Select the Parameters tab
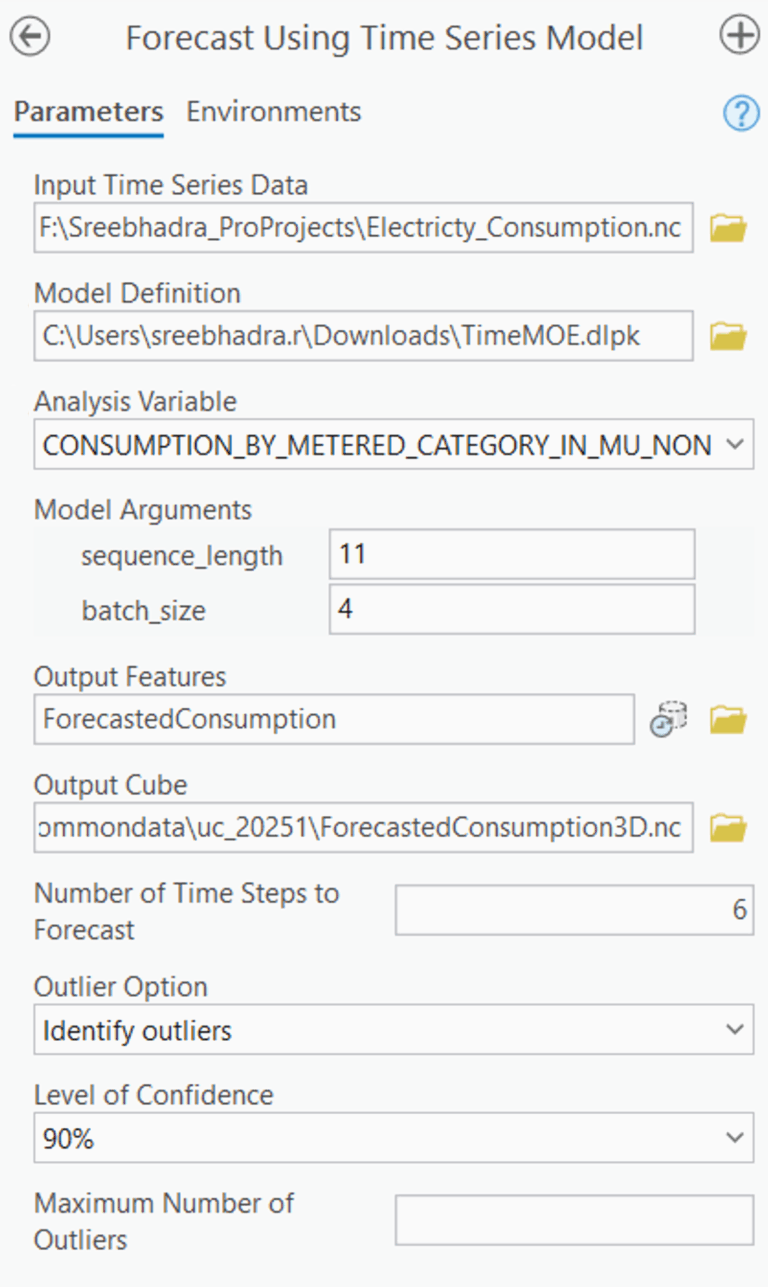The image size is (768, 1287). click(x=87, y=111)
